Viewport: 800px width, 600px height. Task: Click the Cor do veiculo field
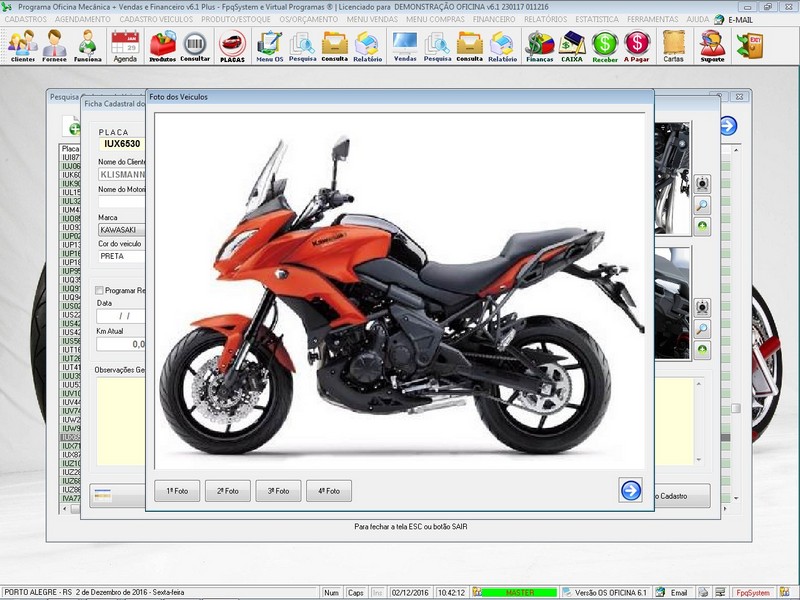(x=122, y=256)
